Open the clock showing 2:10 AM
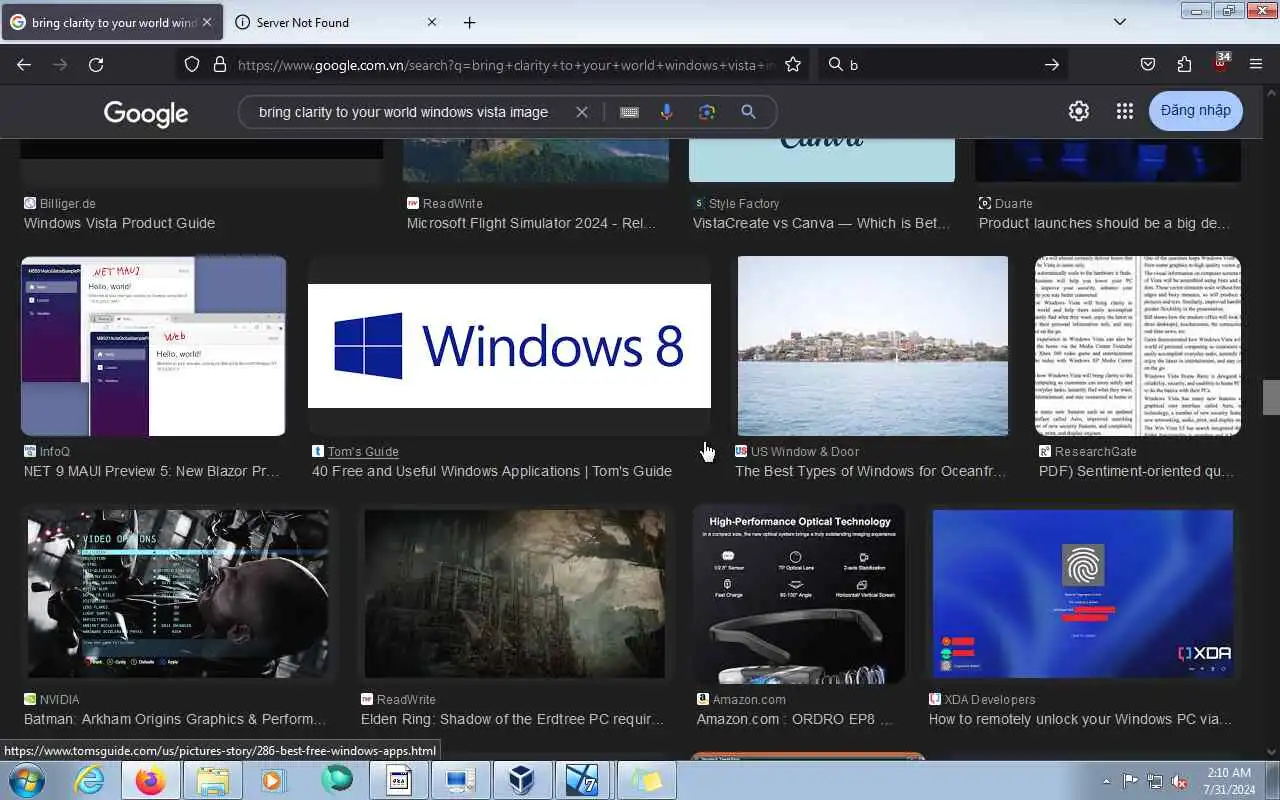 coord(1228,780)
